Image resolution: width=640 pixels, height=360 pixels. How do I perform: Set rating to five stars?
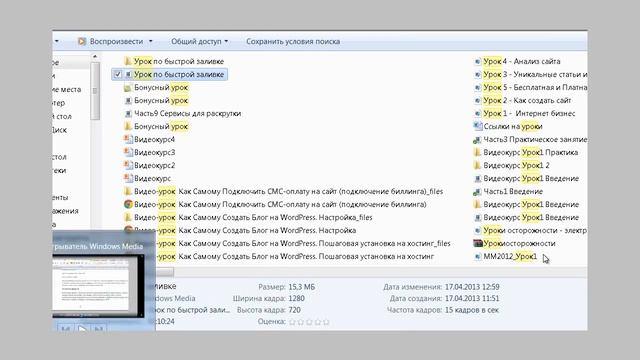point(326,322)
